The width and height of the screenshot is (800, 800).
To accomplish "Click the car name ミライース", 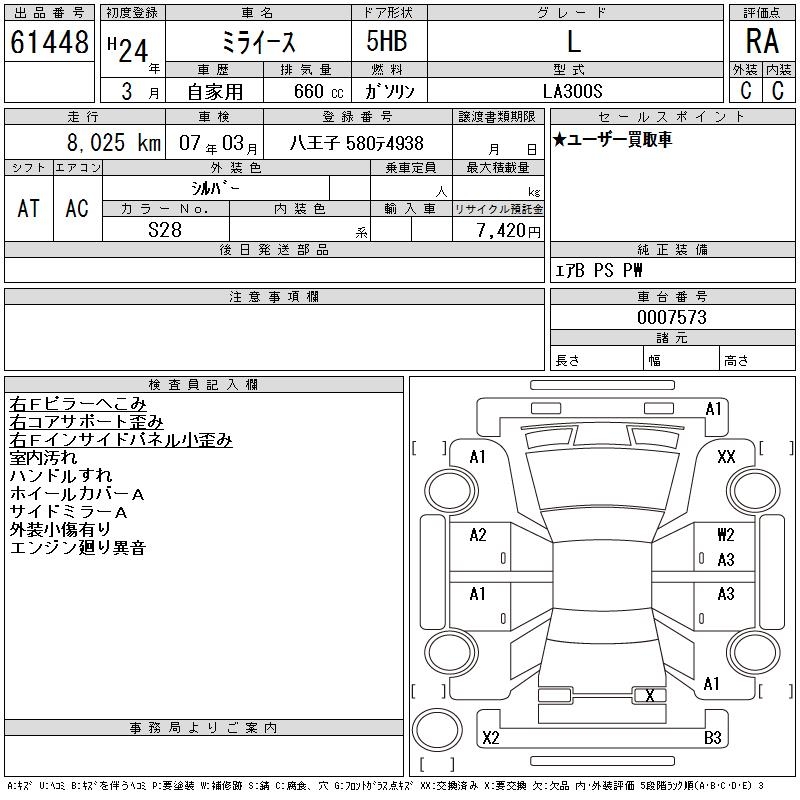I will [258, 42].
